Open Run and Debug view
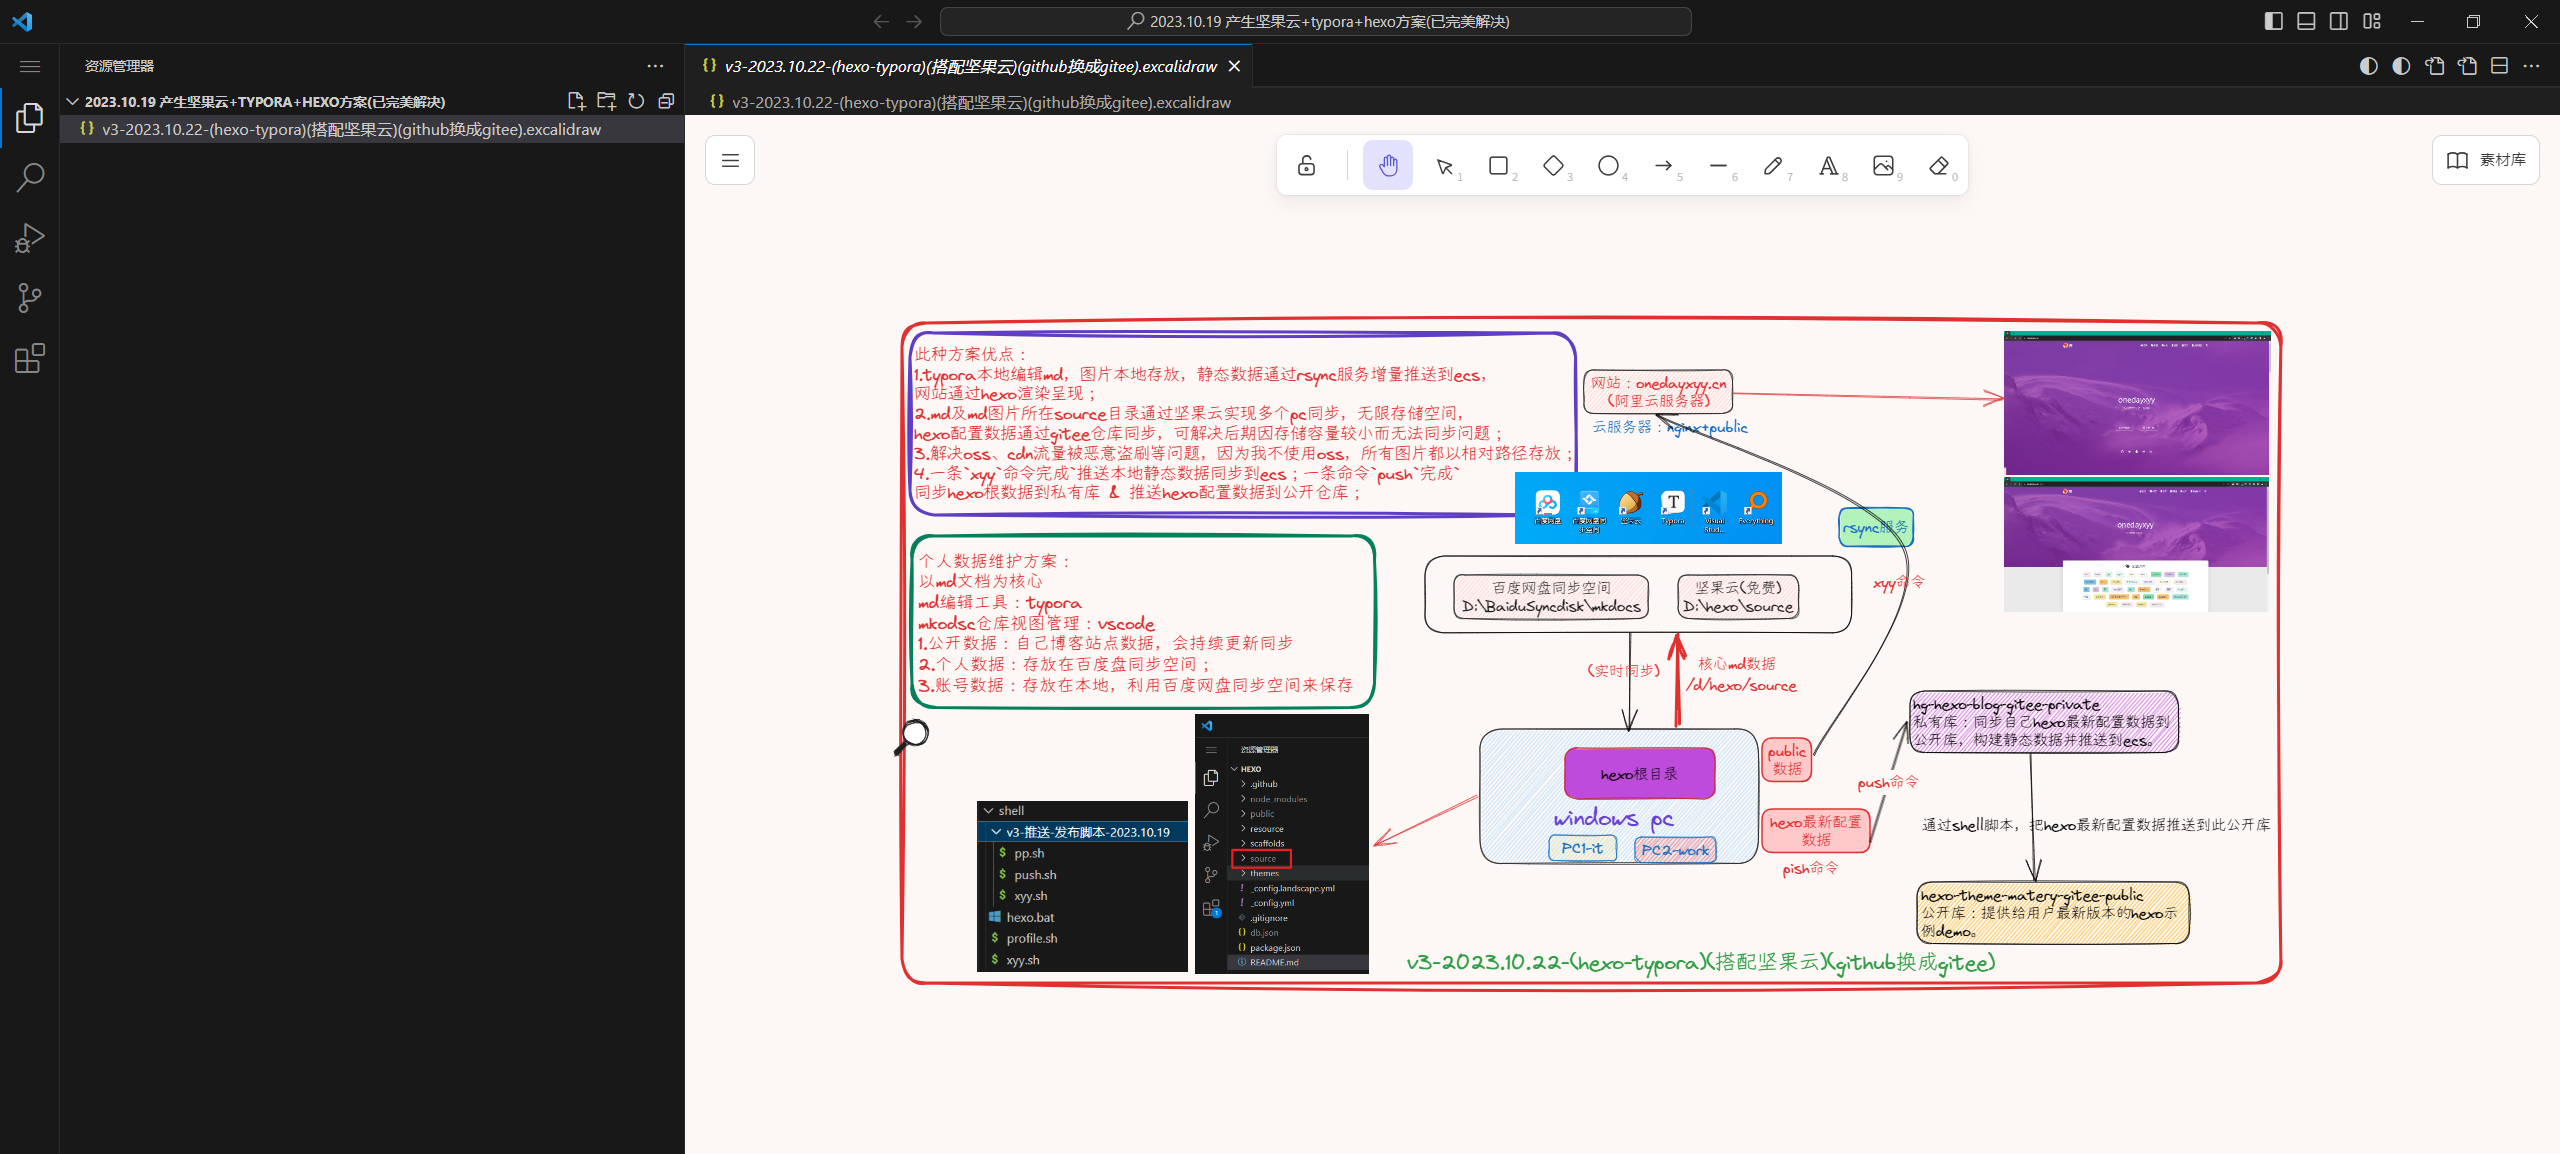The height and width of the screenshot is (1154, 2560). 30,238
